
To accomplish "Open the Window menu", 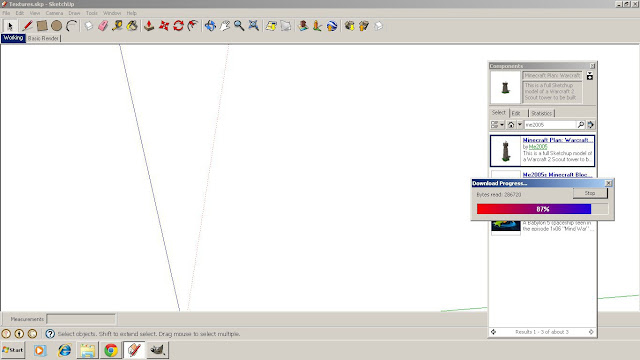I will point(112,13).
